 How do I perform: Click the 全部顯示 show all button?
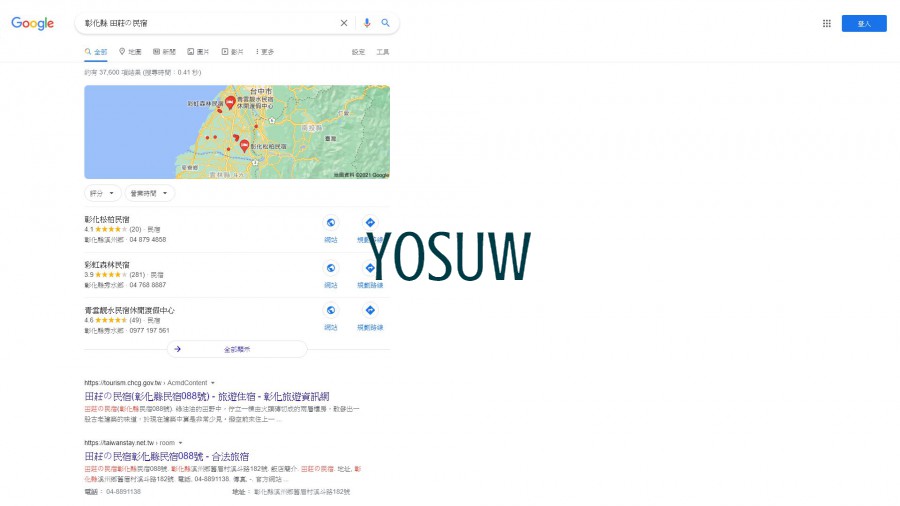(236, 349)
